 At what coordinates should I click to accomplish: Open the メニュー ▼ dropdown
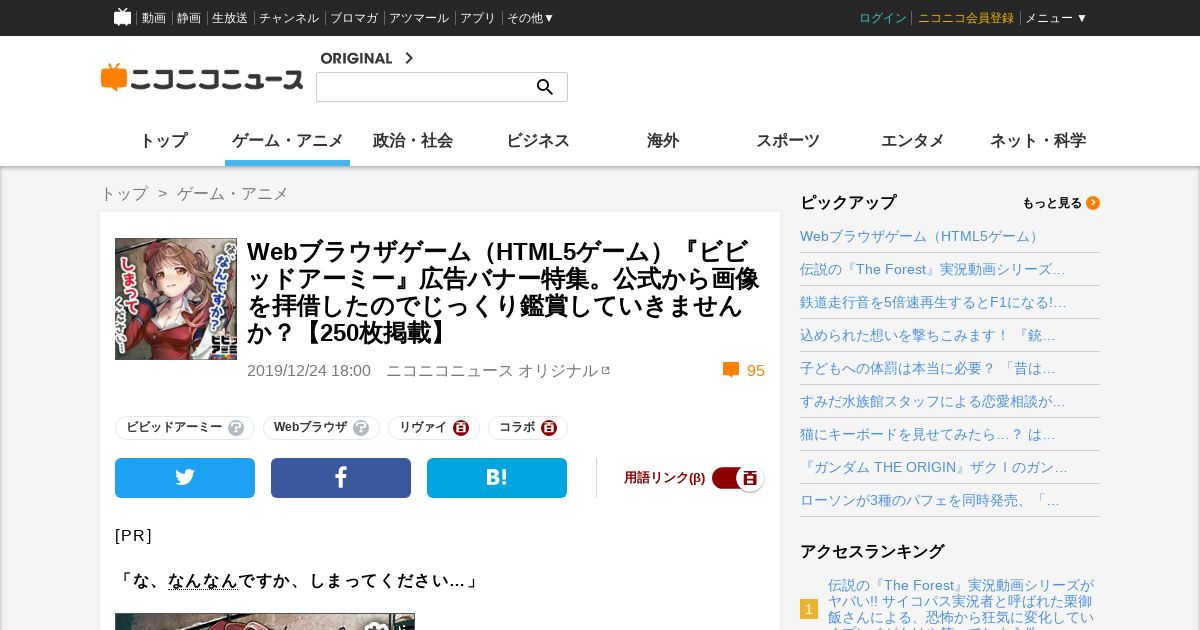(x=1056, y=18)
